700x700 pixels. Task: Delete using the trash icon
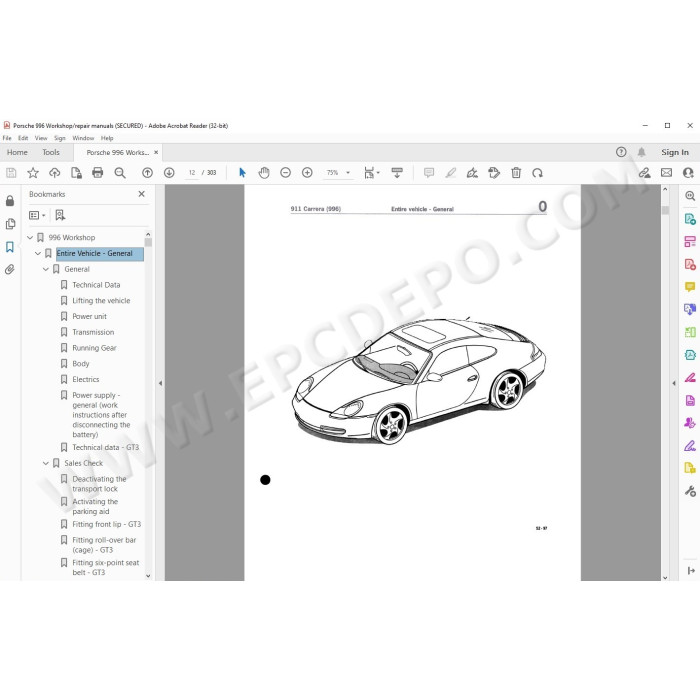click(516, 173)
